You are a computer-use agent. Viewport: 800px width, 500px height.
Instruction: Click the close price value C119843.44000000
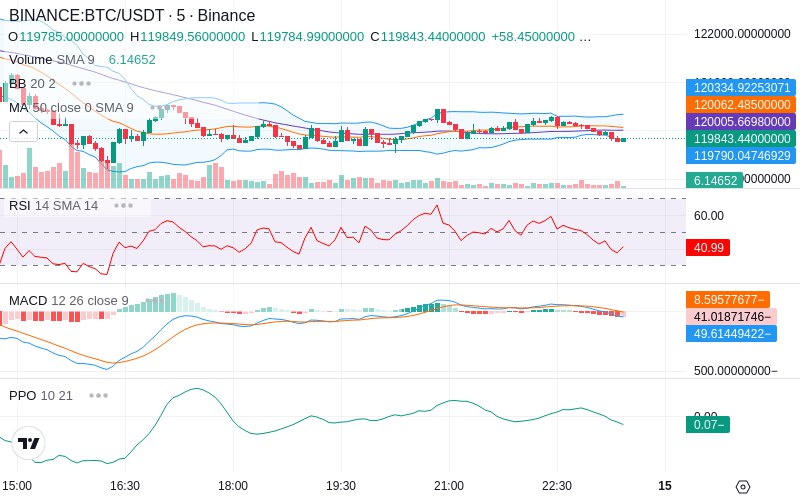[x=428, y=37]
